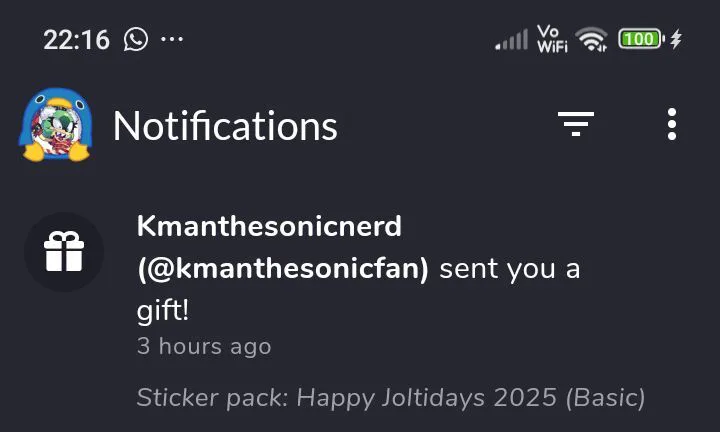Viewport: 720px width, 432px height.
Task: Open the notification filter icon
Action: [x=575, y=124]
